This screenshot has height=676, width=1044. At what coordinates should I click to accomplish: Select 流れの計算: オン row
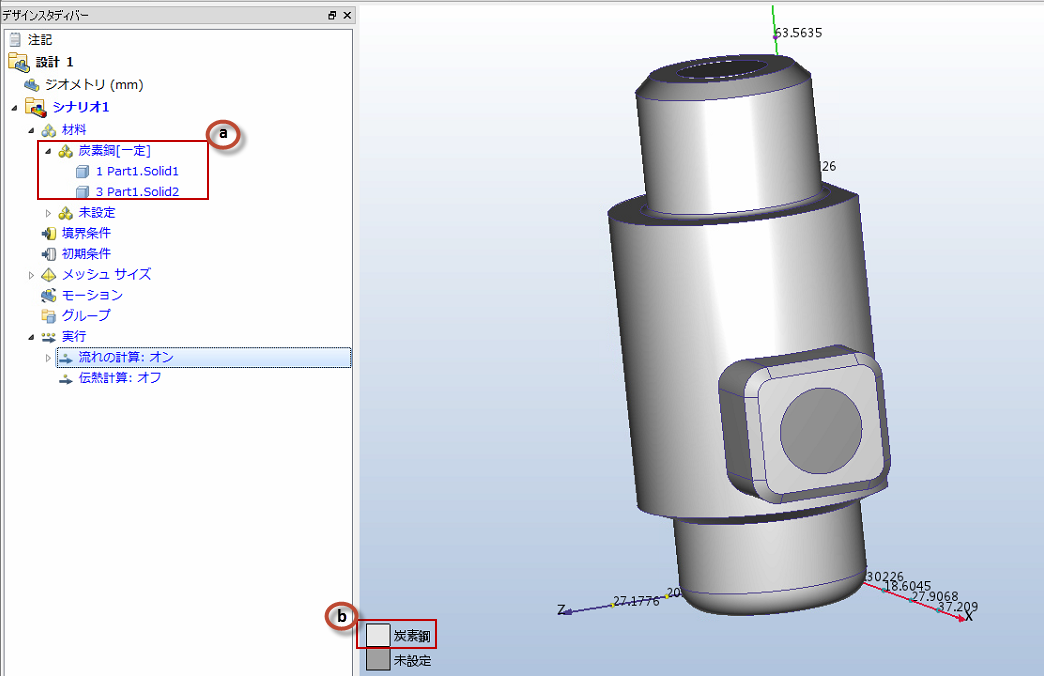tap(203, 358)
